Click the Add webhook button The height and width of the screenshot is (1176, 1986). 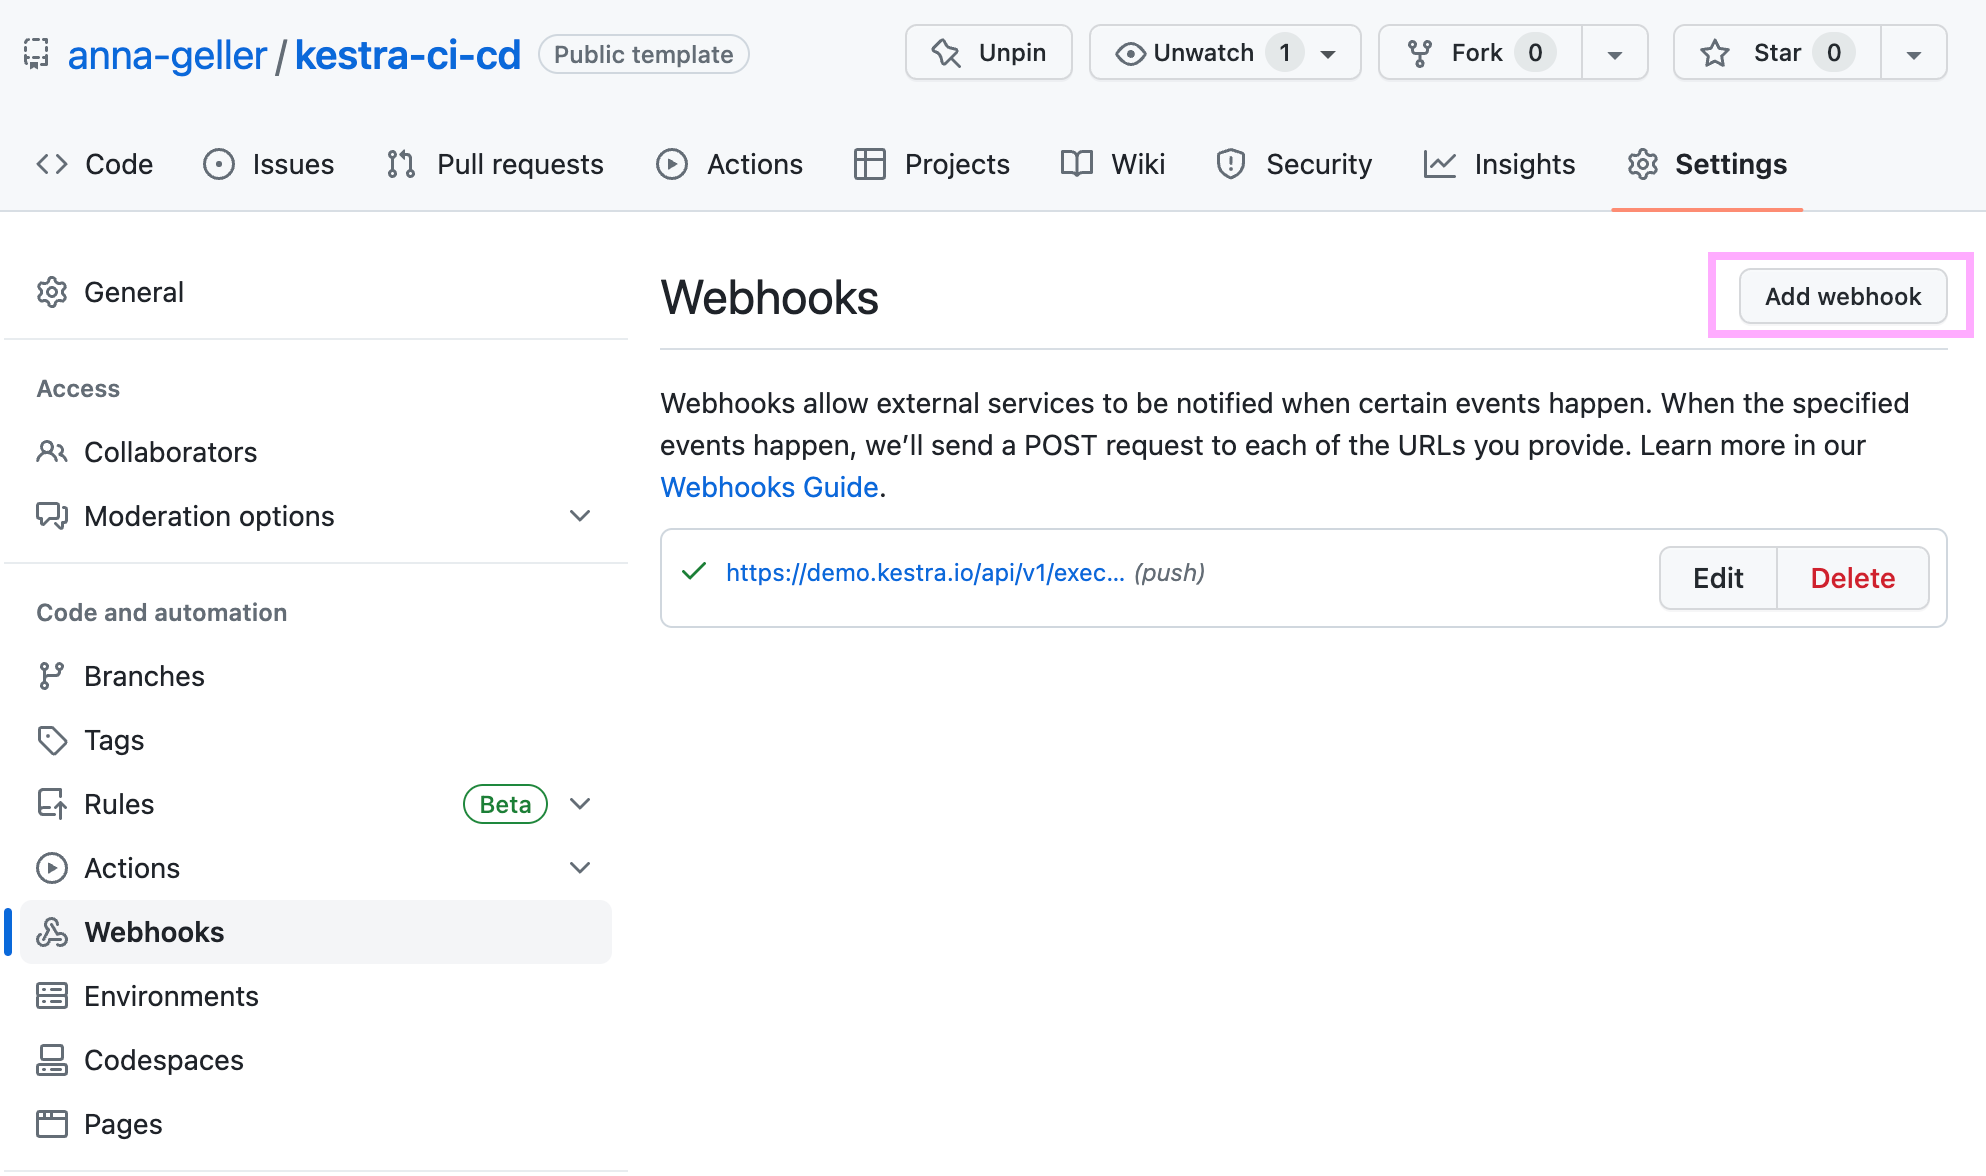pos(1842,296)
